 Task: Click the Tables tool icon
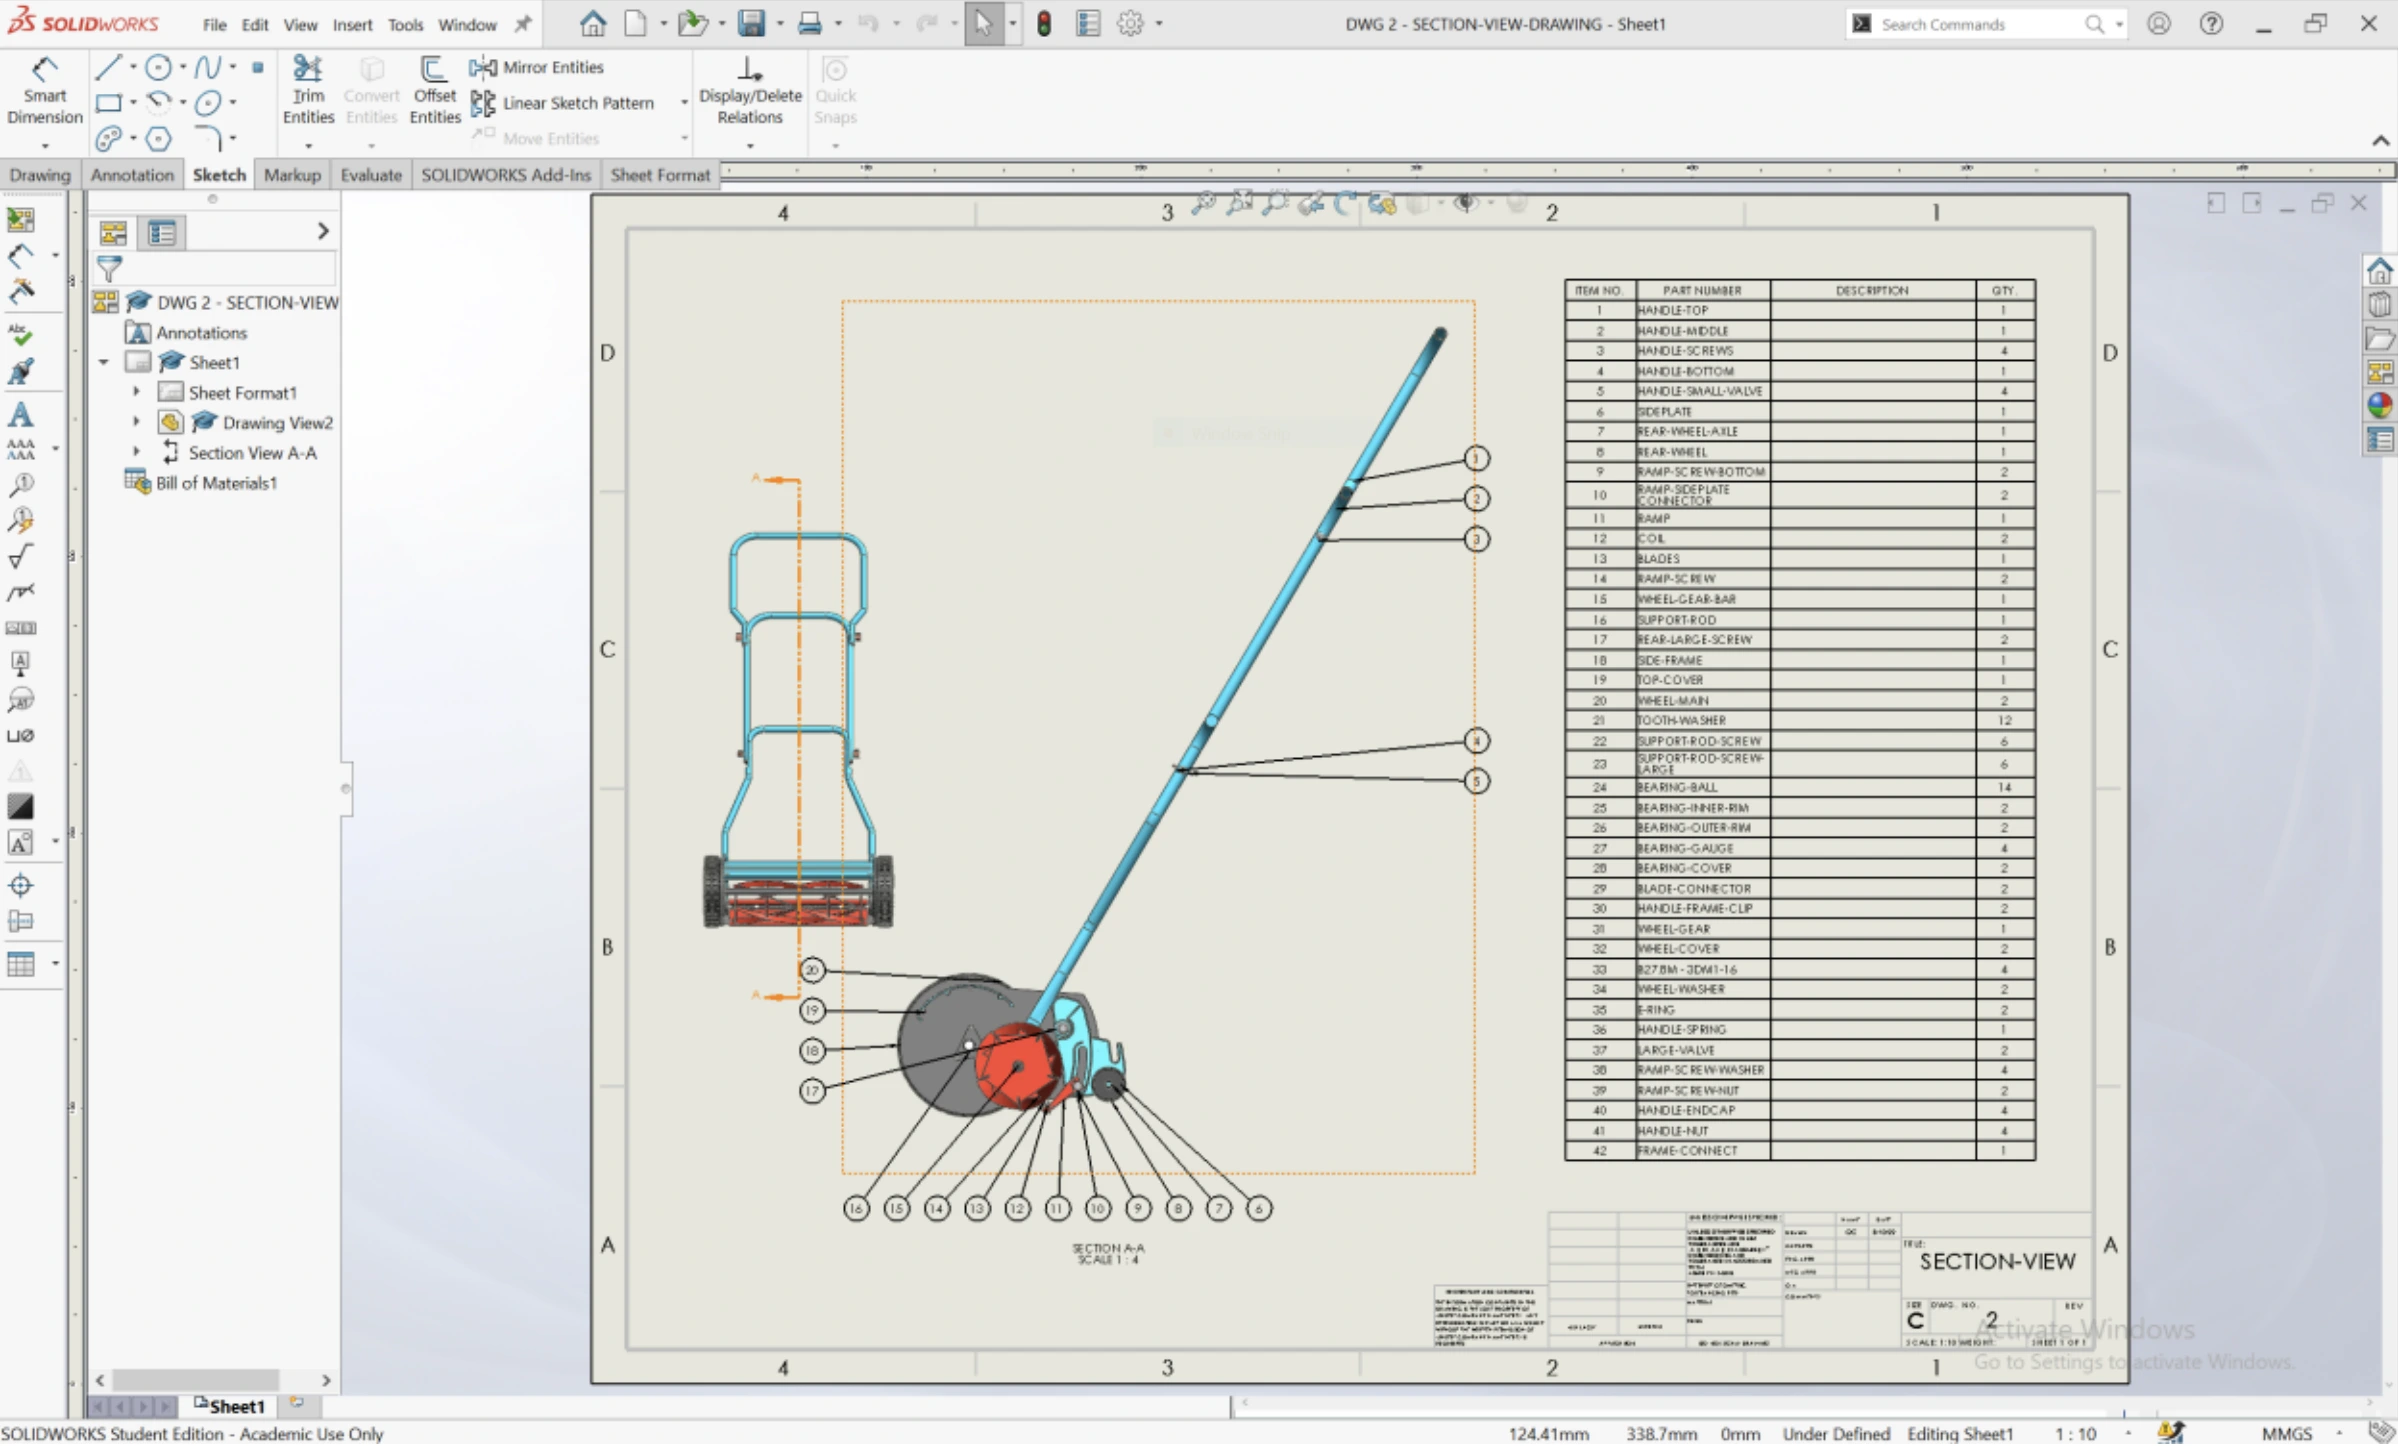pyautogui.click(x=20, y=964)
